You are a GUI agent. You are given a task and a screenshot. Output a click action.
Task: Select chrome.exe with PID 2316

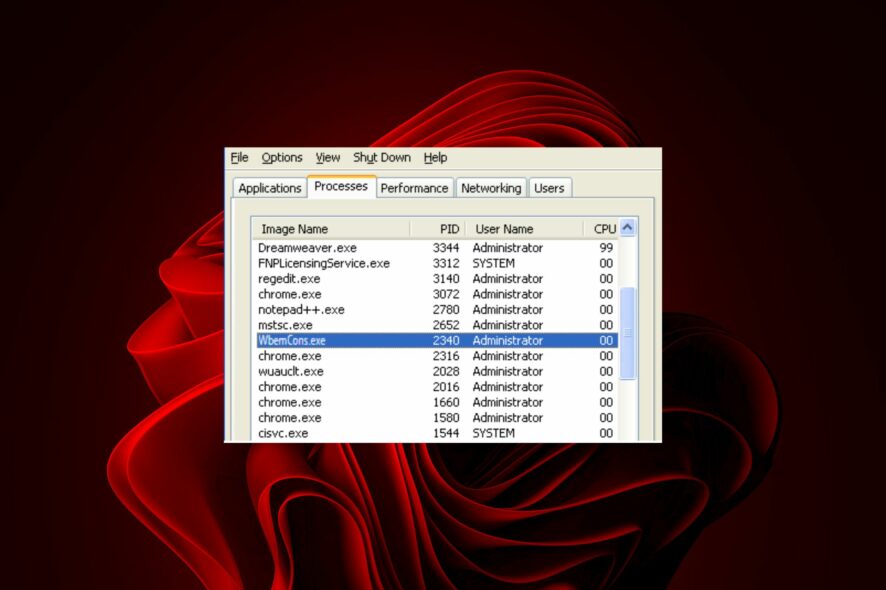(435, 356)
